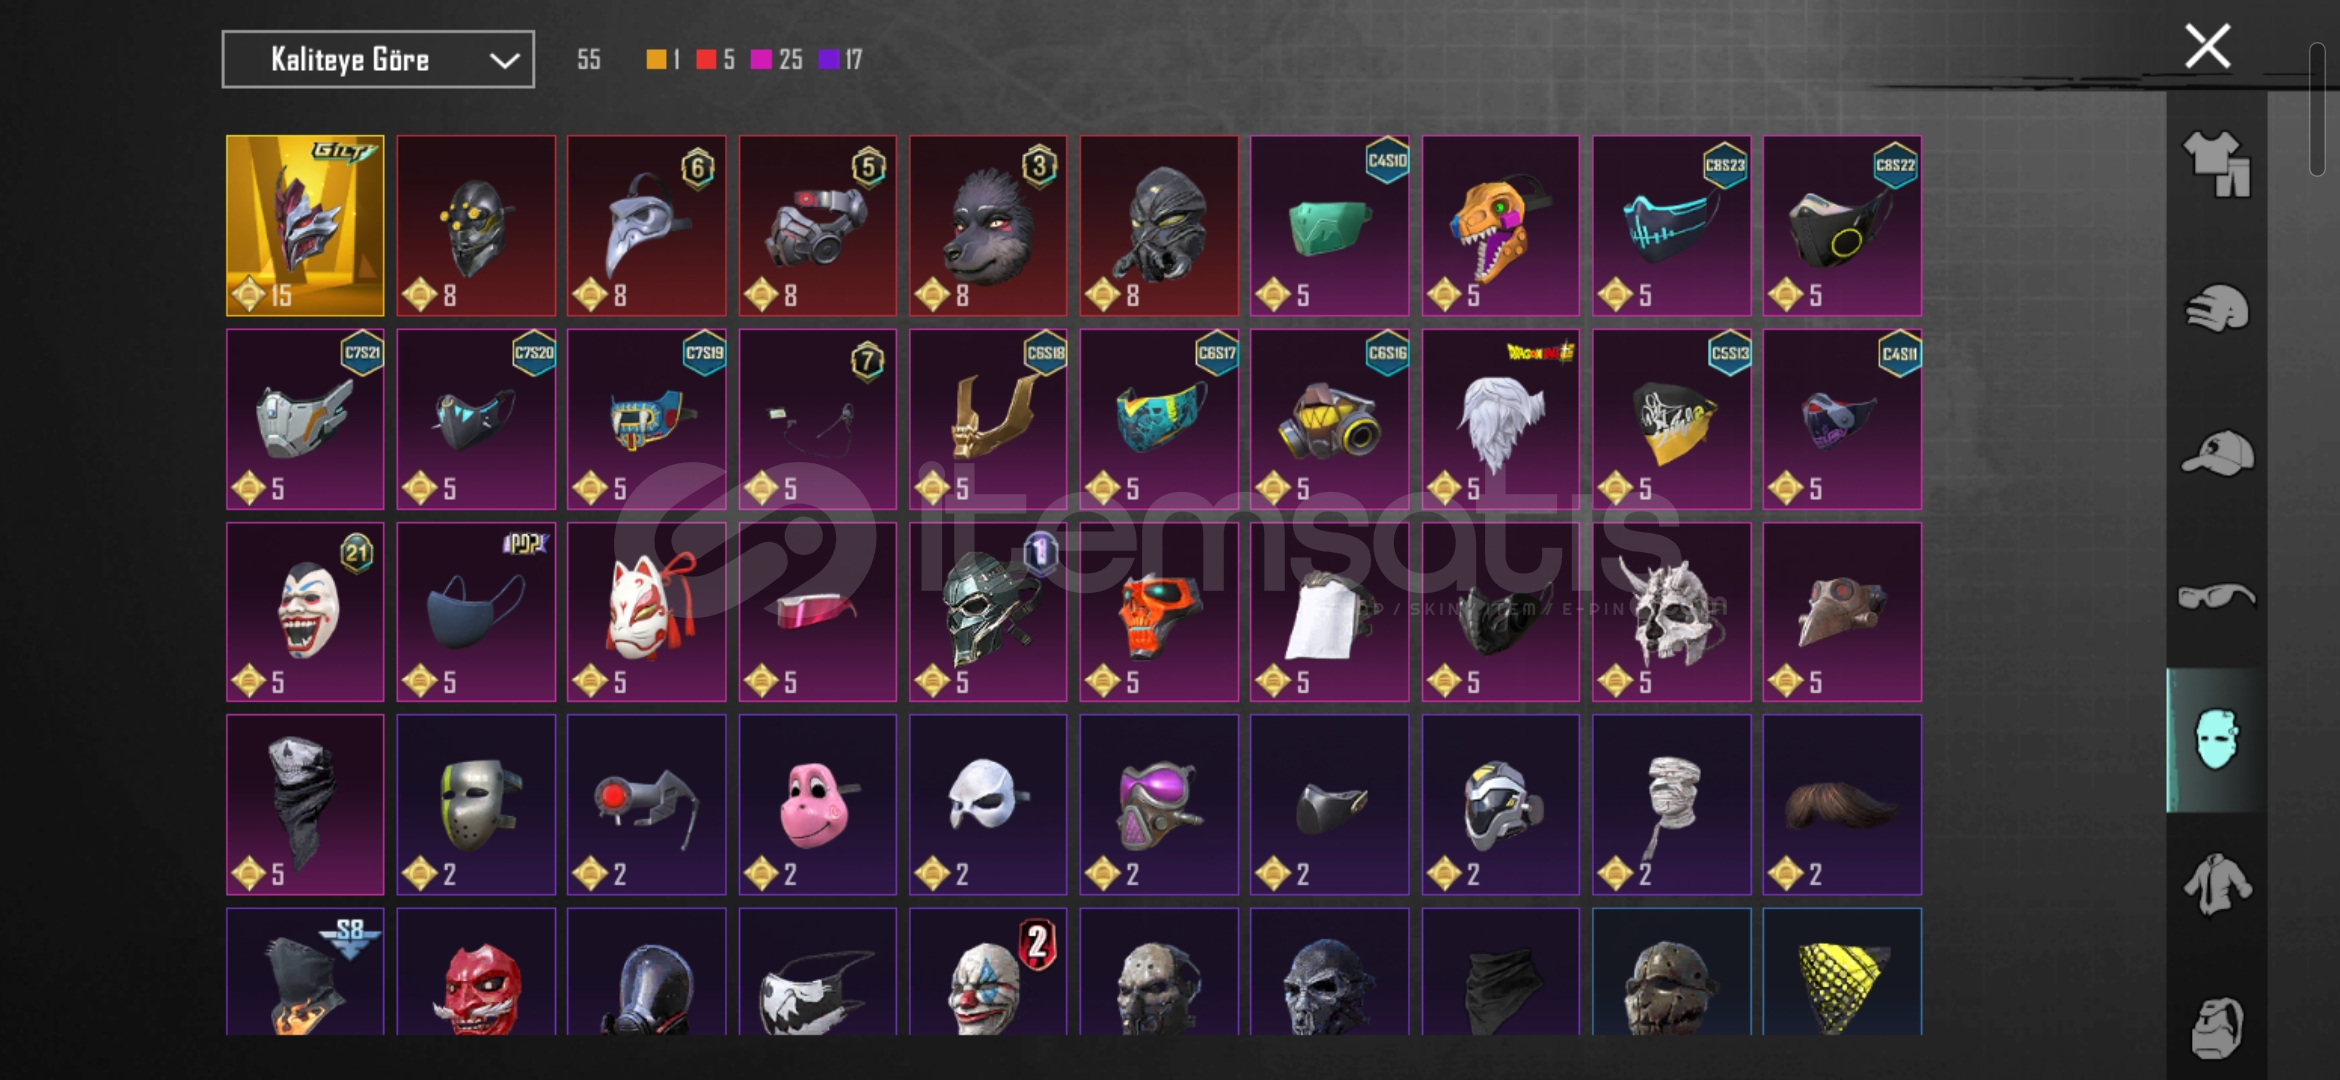Select the helmet category icon in sidebar
2340x1080 pixels.
[x=2217, y=309]
